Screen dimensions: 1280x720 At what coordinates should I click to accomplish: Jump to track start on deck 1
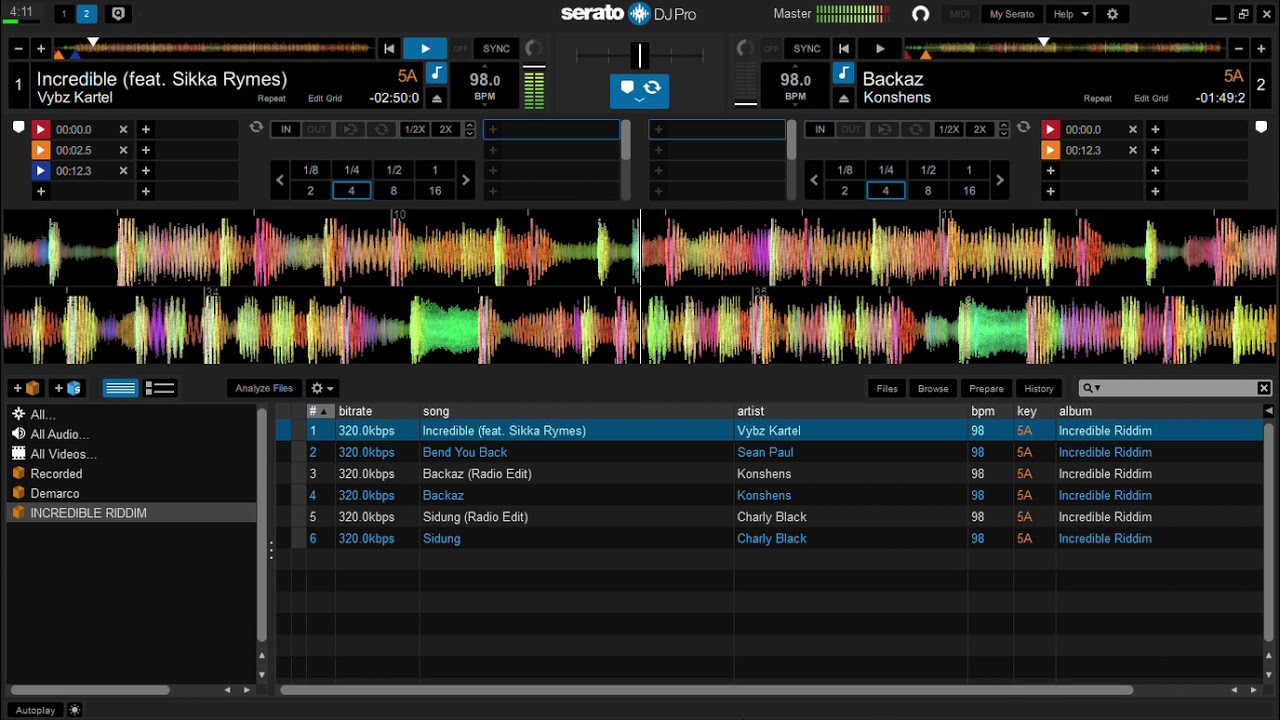pos(389,49)
